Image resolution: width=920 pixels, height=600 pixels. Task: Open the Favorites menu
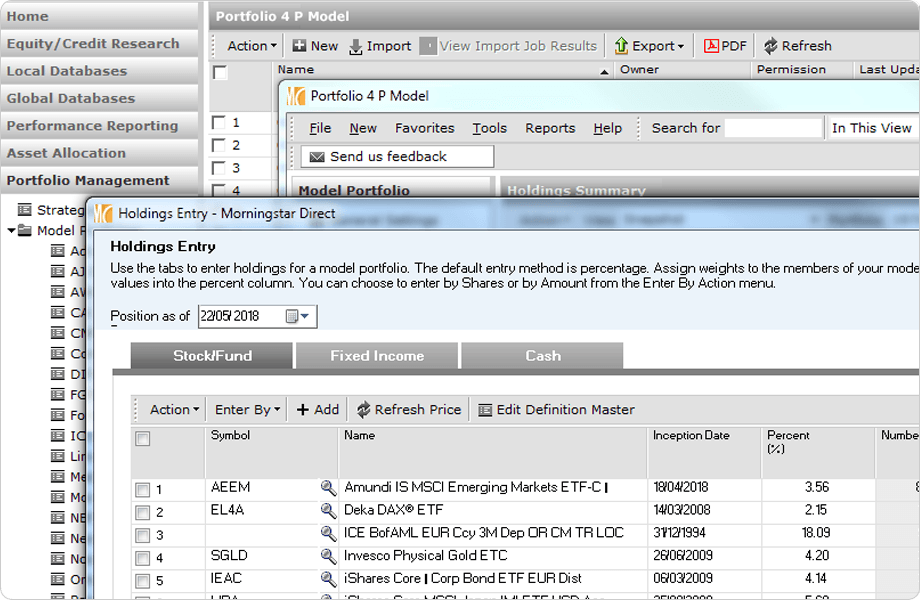[424, 128]
